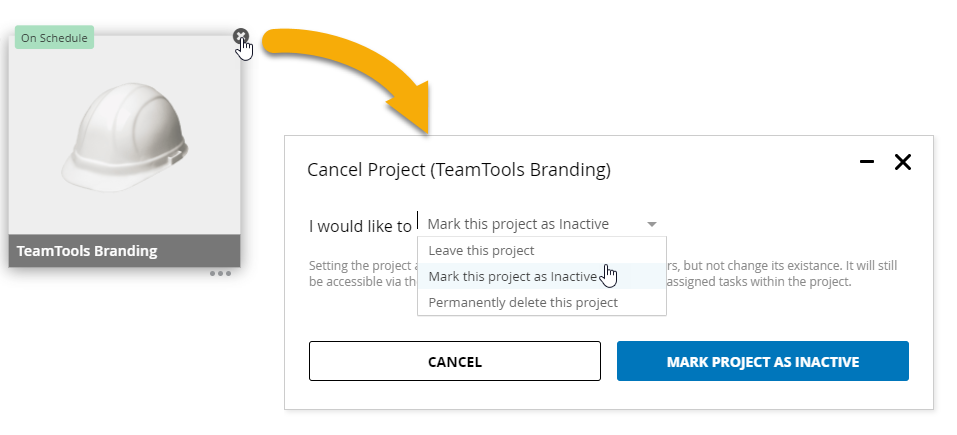957x435 pixels.
Task: Close the Cancel Project dialog with X
Action: tap(902, 162)
